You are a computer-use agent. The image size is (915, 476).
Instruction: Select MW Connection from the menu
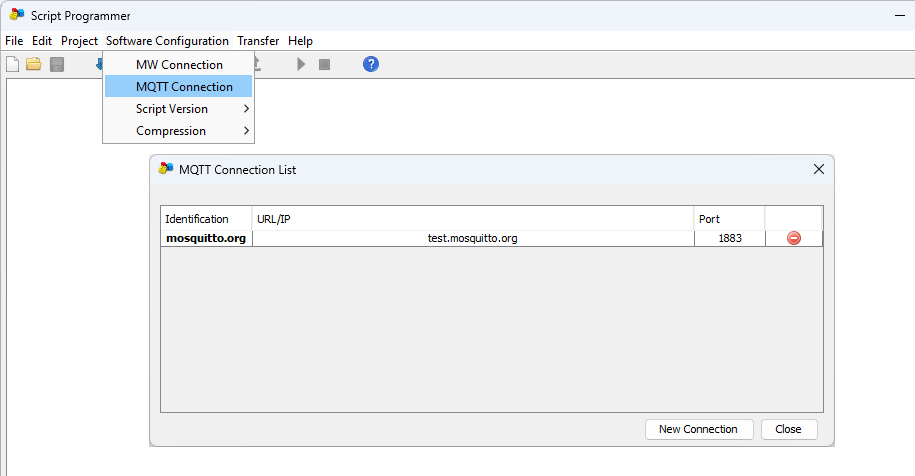(178, 65)
